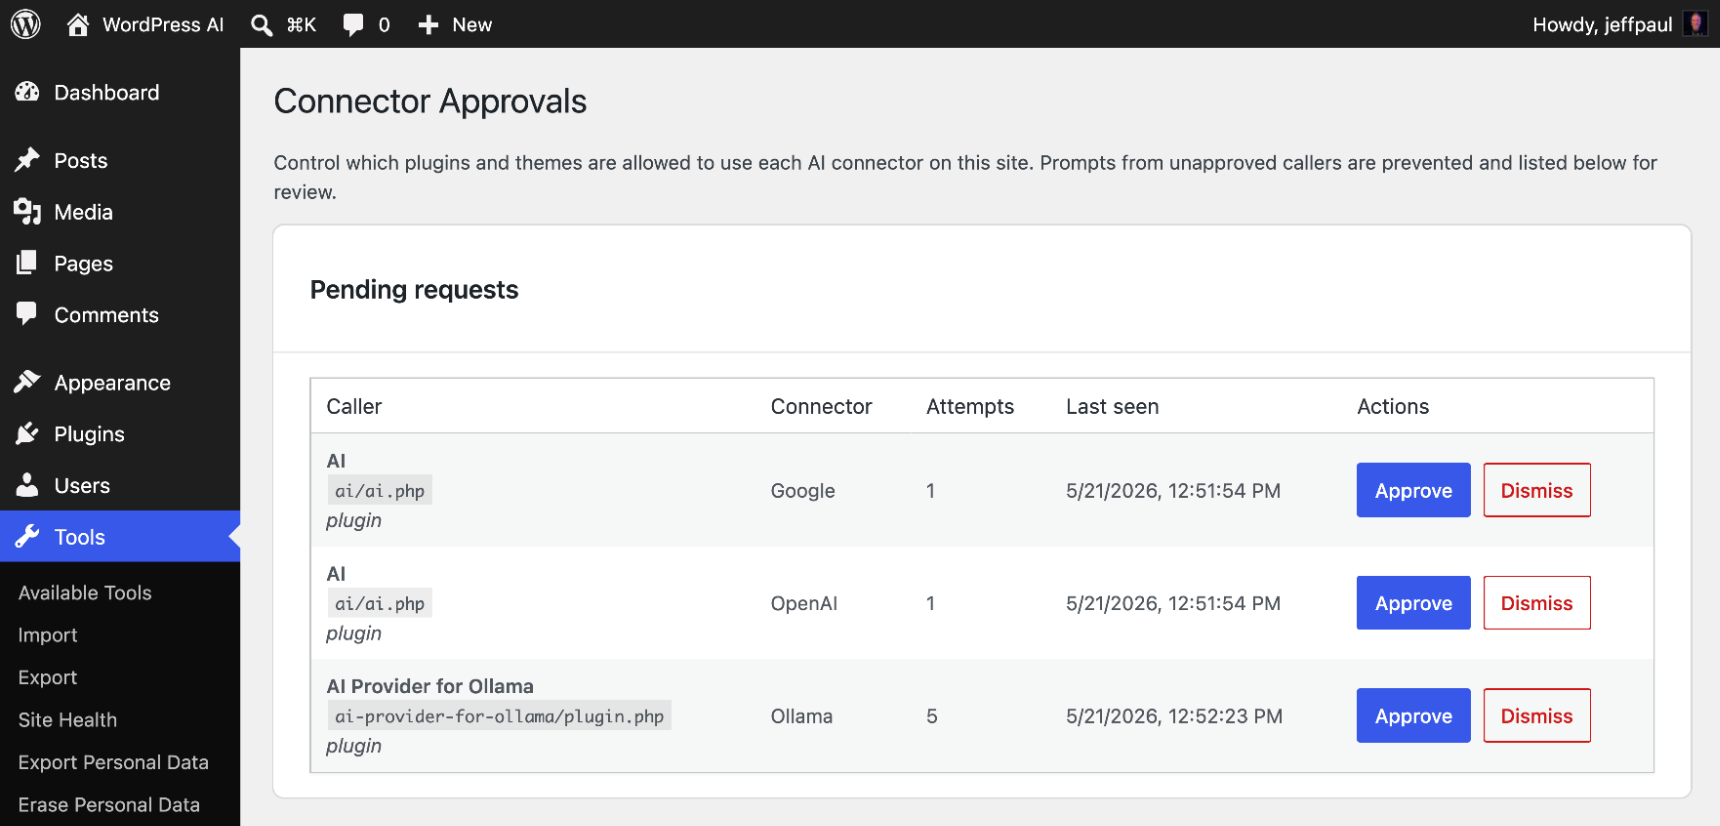This screenshot has height=826, width=1720.
Task: Click the Ollama connector cell
Action: click(802, 716)
